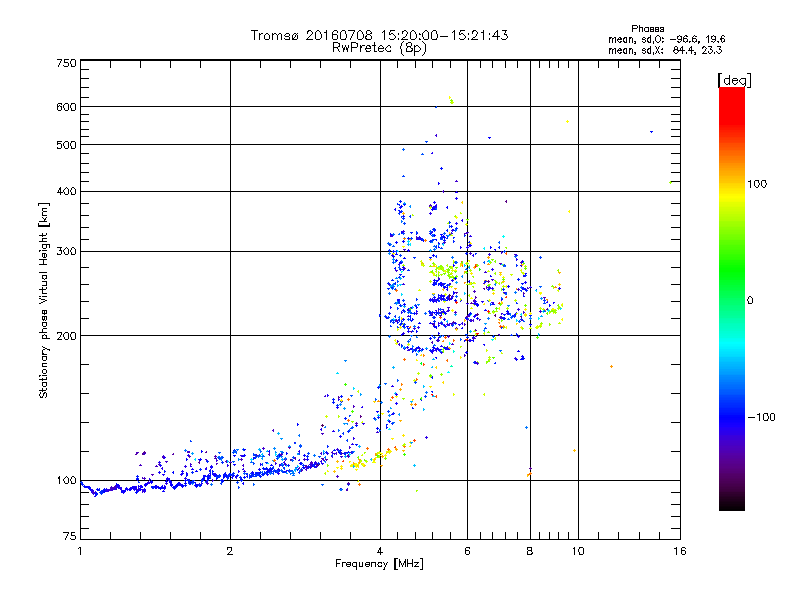Click the plot title 'Tromsø 20160708 15:20:00-15:21:43'
Viewport: 800px width, 600px height.
pos(379,35)
